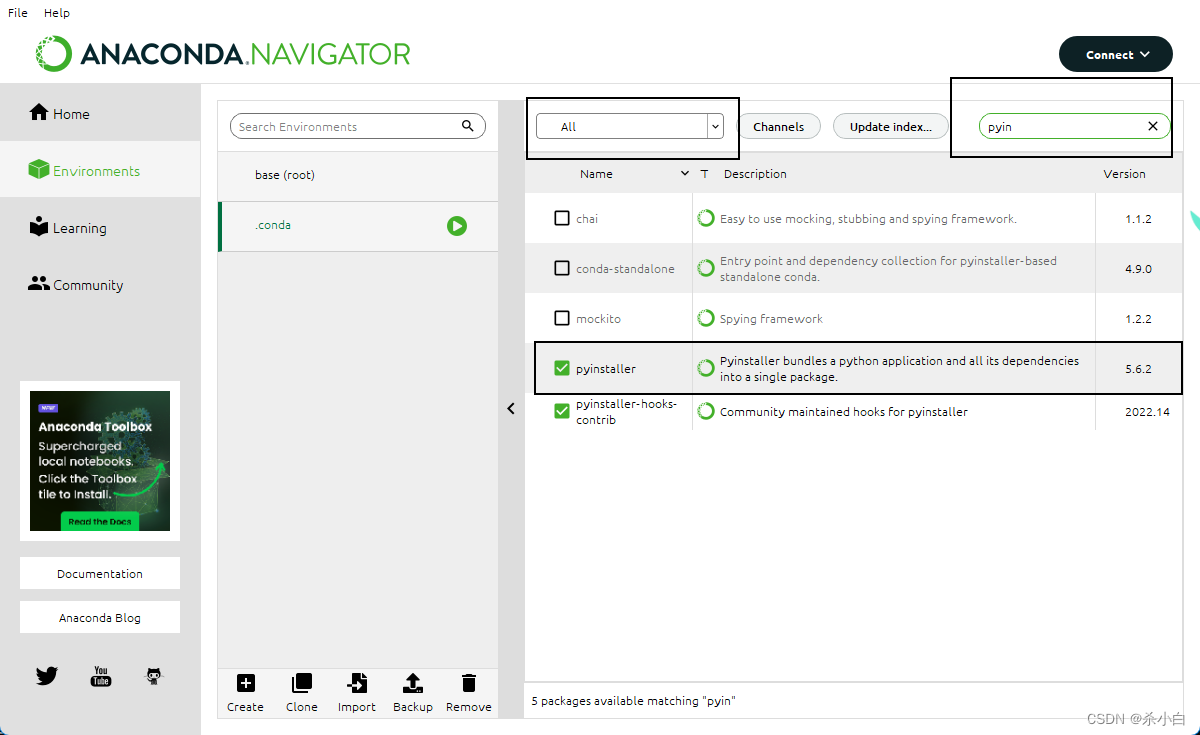
Task: Click the Anaconda Toolbox ad banner
Action: [100, 460]
